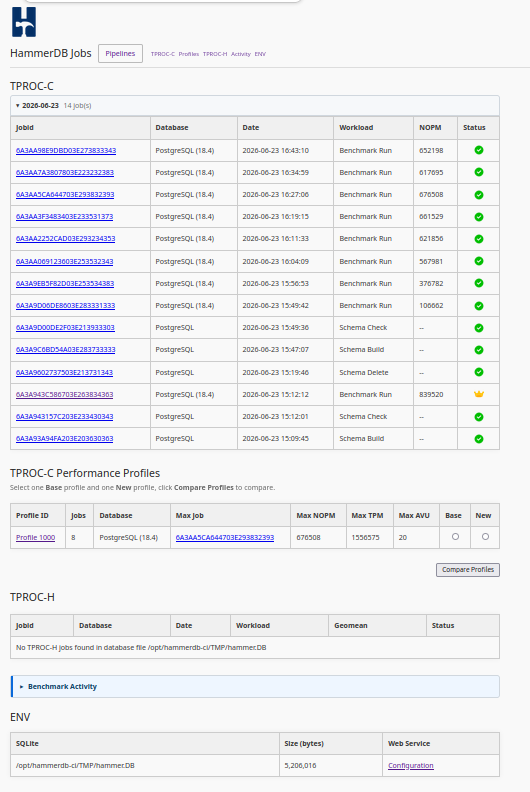This screenshot has width=530, height=792.
Task: Click green check status for 16:34:59 job
Action: [478, 172]
